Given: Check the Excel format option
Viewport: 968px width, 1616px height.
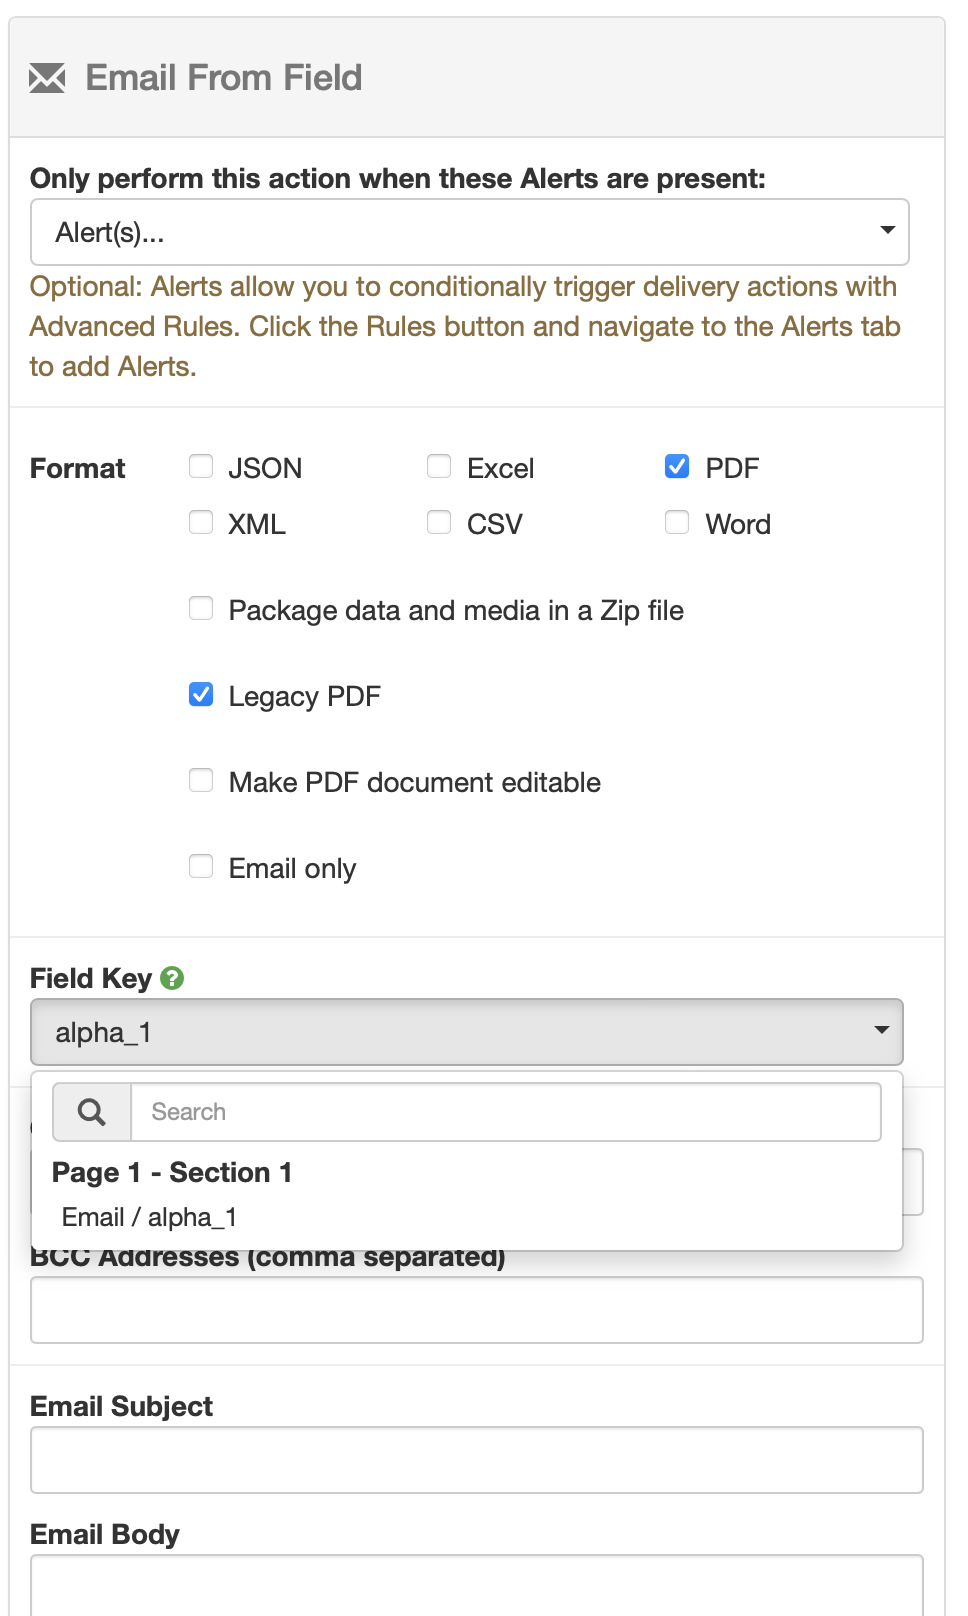Looking at the screenshot, I should (439, 467).
